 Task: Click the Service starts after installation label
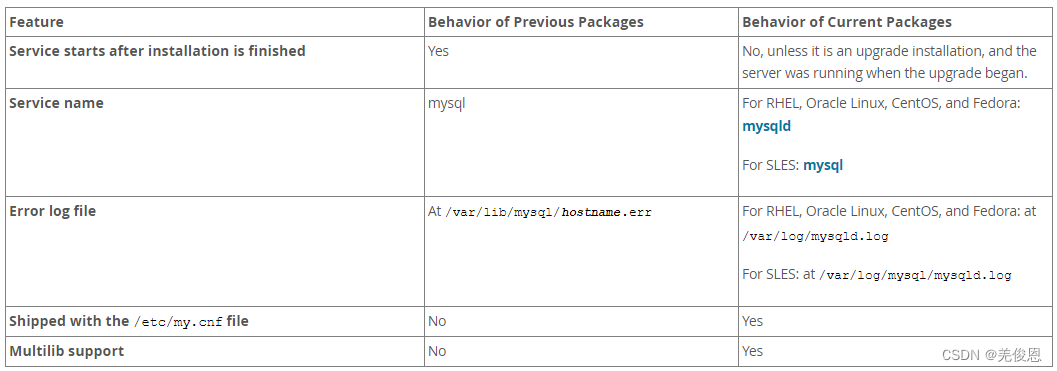(x=157, y=51)
